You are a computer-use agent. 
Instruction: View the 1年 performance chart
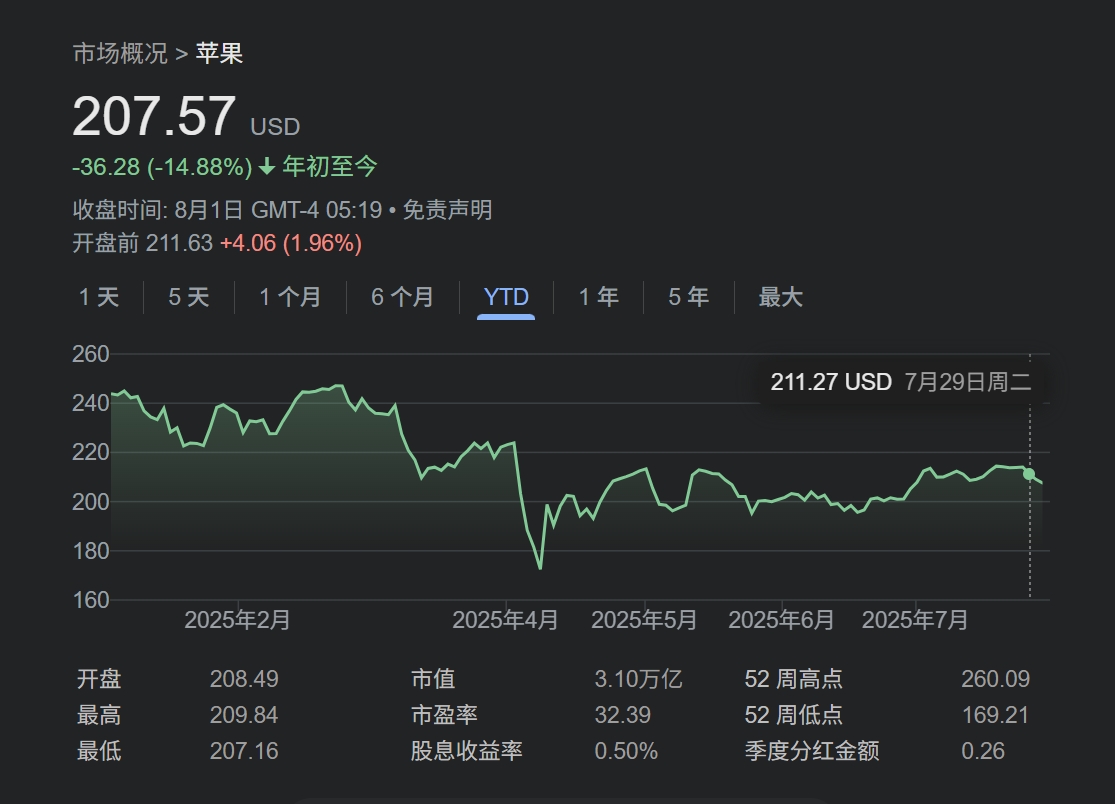597,297
